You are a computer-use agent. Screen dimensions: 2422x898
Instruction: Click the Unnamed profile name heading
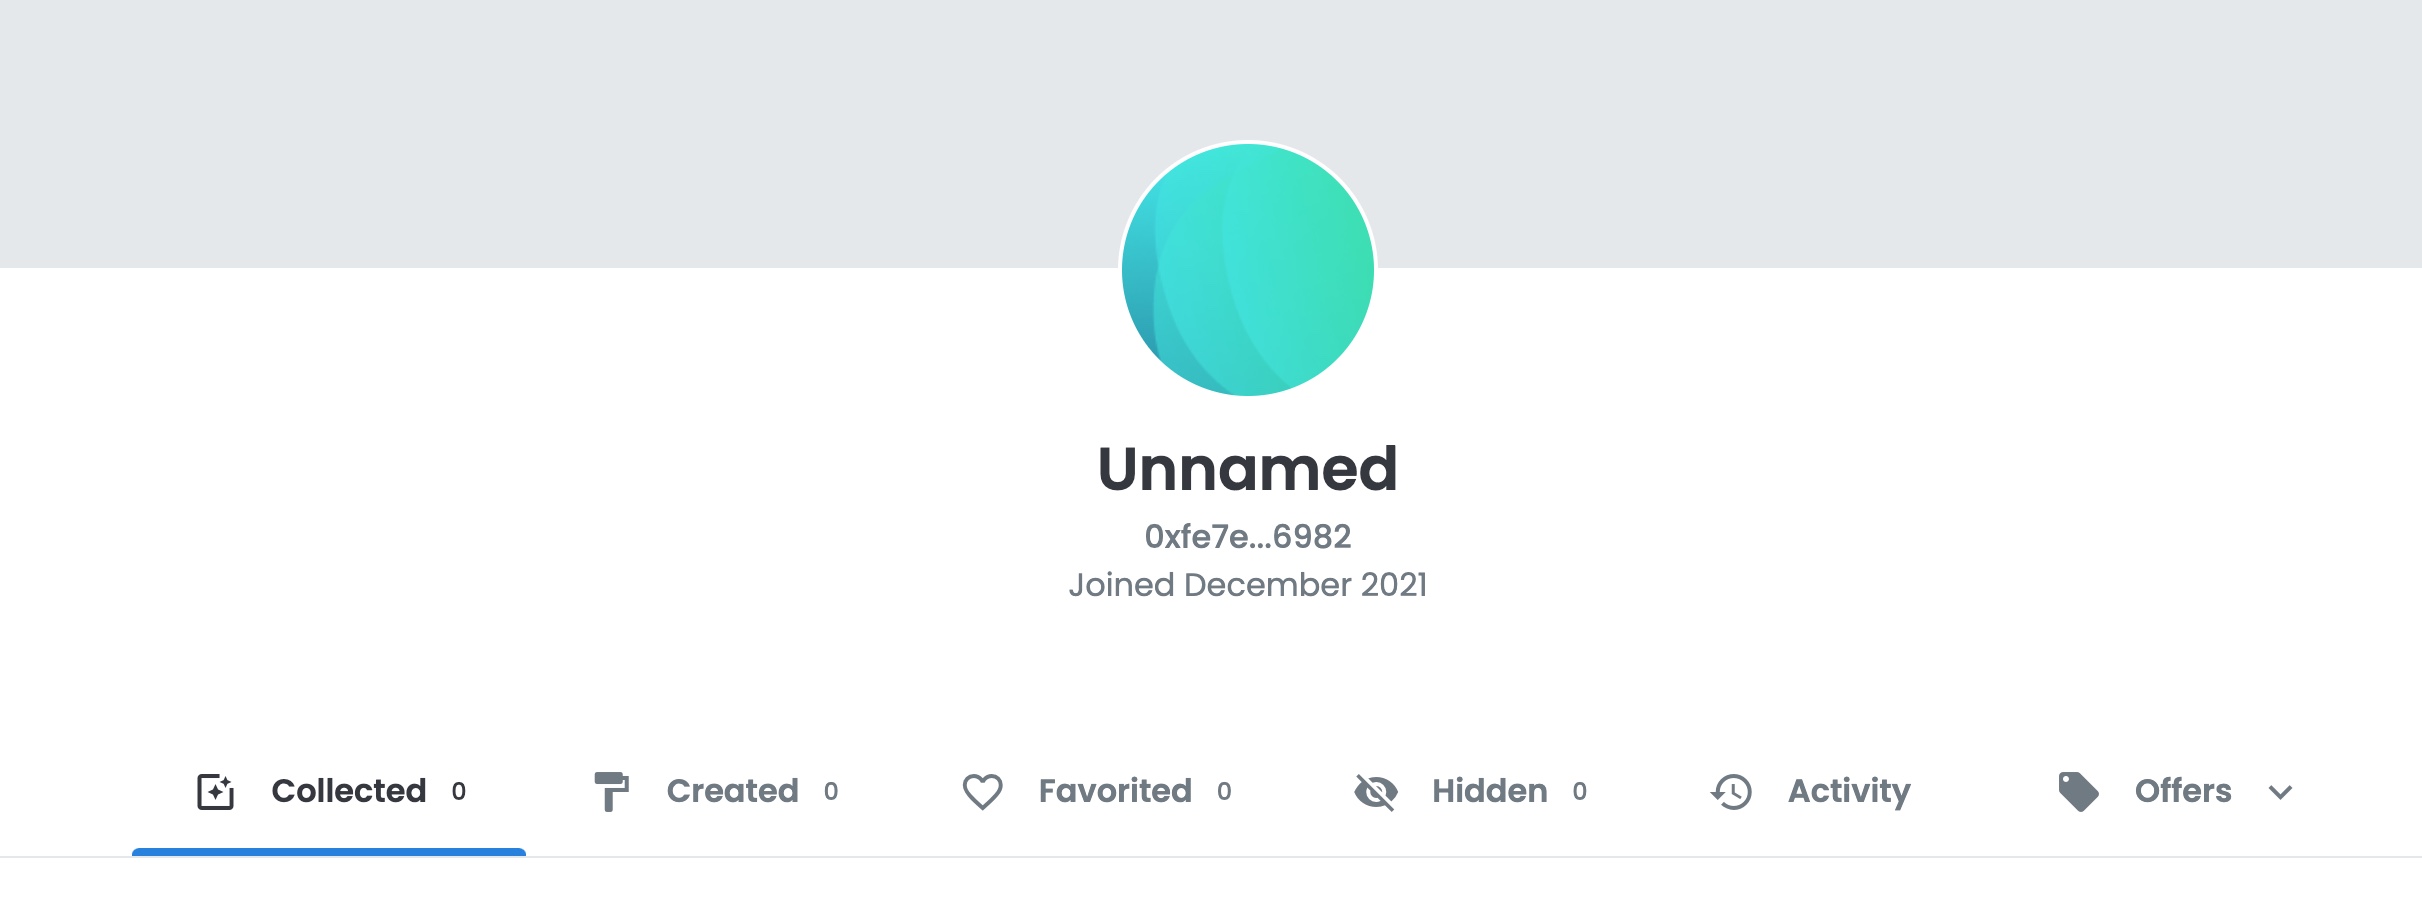(x=1247, y=468)
